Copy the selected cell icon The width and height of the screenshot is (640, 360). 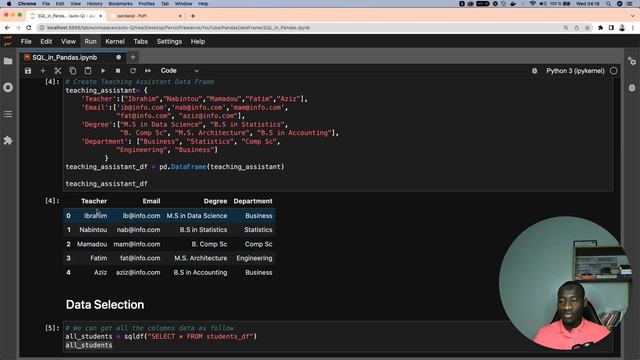click(73, 71)
